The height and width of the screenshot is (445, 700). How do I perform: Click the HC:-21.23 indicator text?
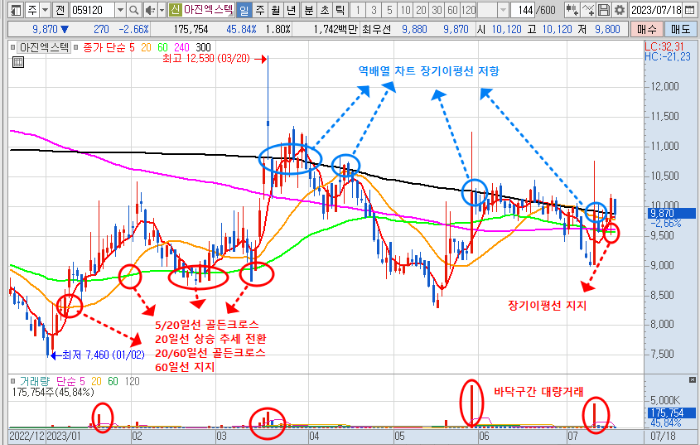tap(667, 57)
